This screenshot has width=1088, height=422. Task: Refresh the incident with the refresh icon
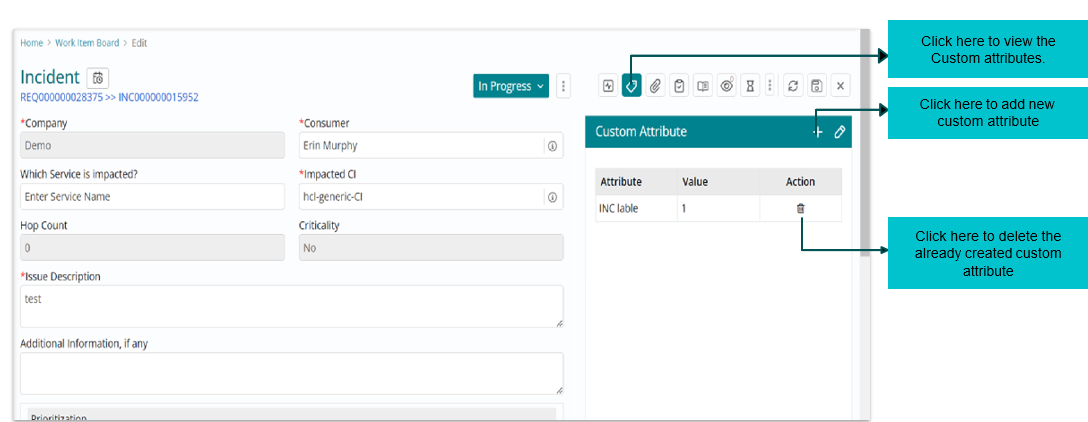pyautogui.click(x=793, y=86)
